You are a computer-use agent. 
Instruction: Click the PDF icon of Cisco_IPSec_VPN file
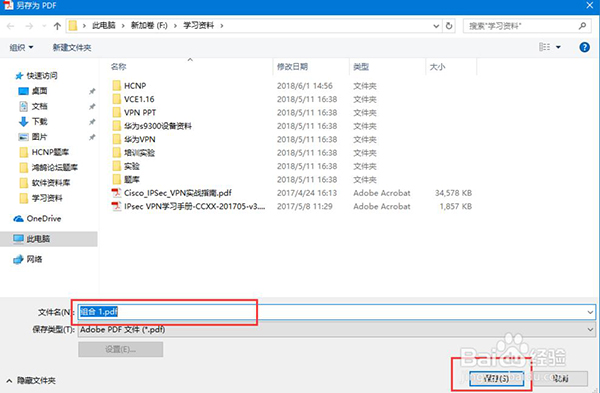click(x=116, y=193)
